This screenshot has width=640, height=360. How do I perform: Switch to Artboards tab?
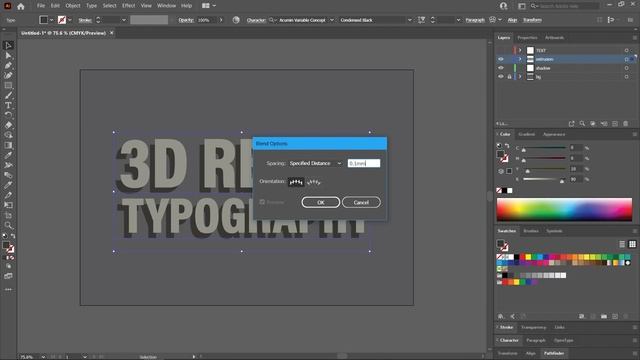tap(554, 38)
